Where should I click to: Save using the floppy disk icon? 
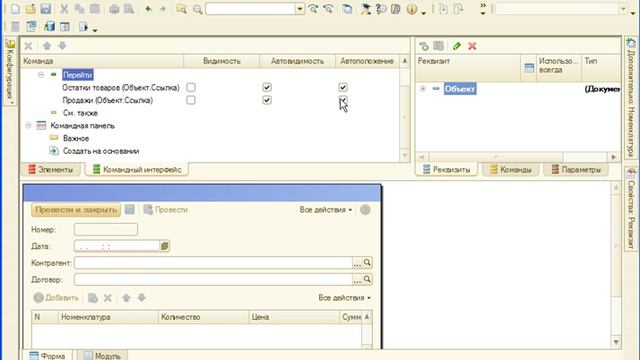(x=45, y=9)
